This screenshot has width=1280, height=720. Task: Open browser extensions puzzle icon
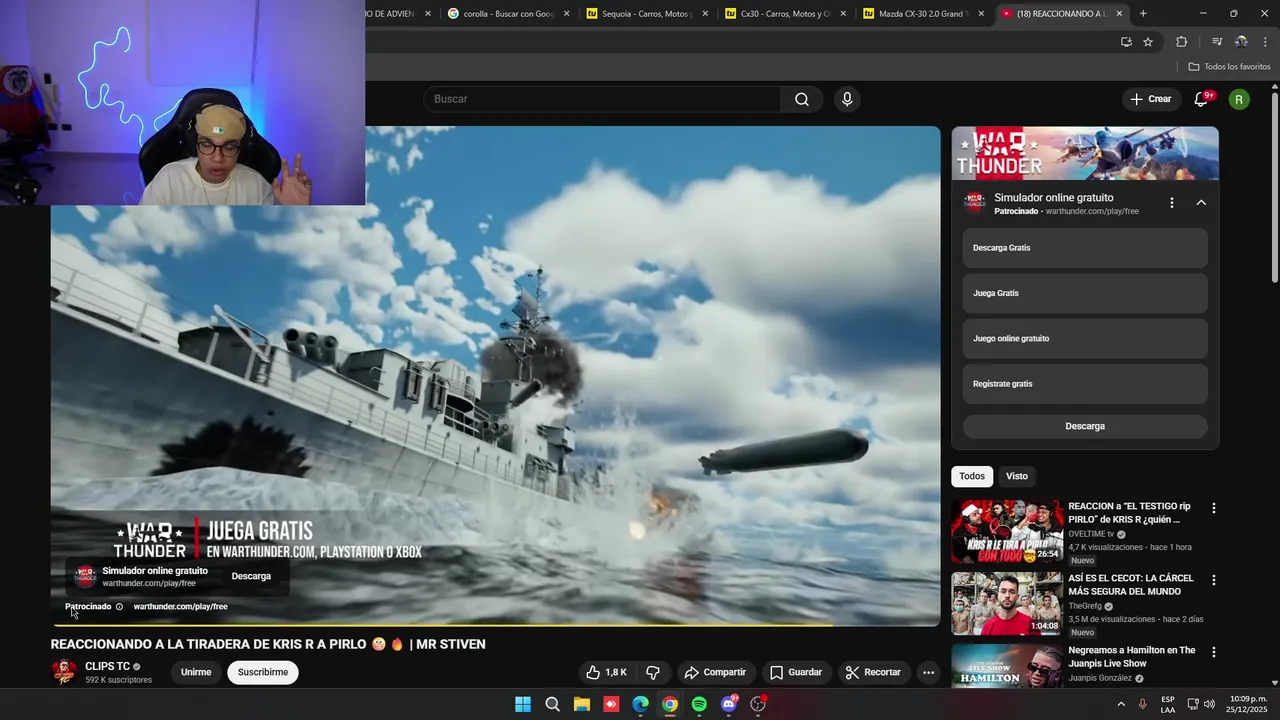1182,42
